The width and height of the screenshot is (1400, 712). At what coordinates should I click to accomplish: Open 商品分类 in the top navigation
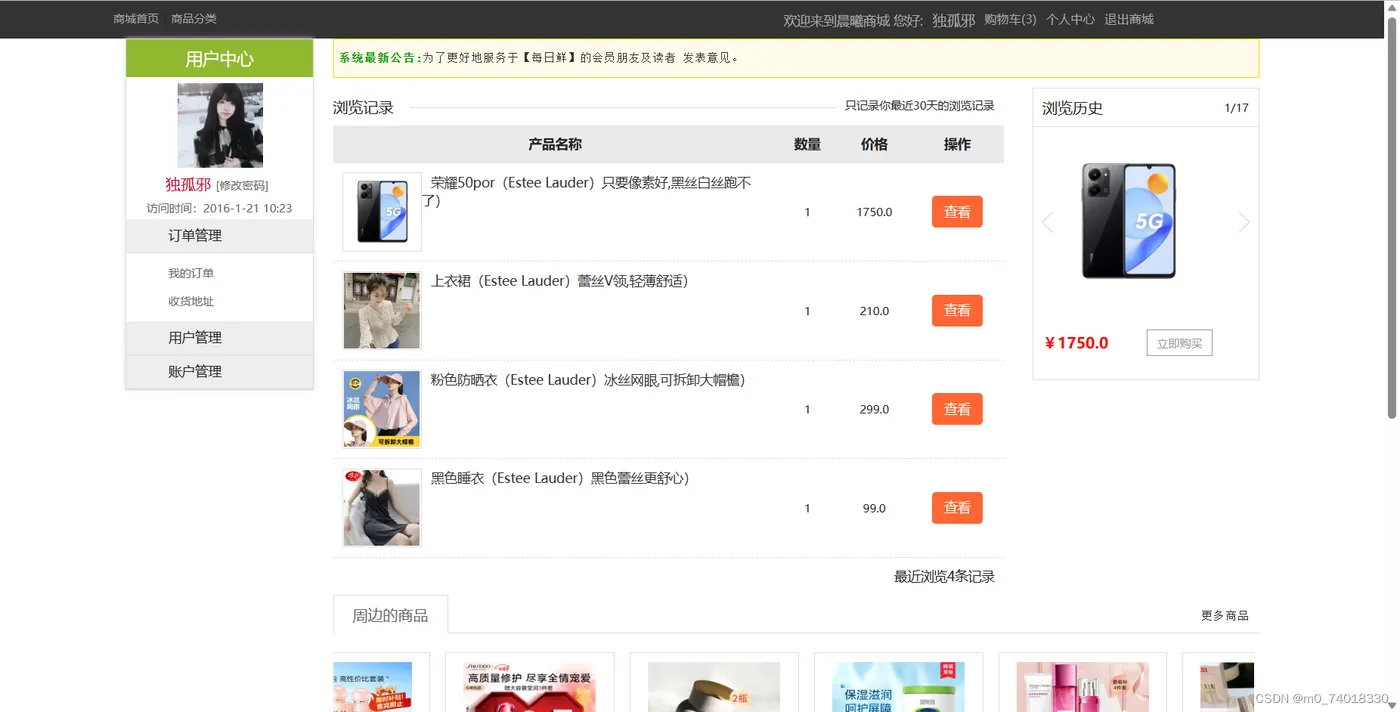pos(194,19)
